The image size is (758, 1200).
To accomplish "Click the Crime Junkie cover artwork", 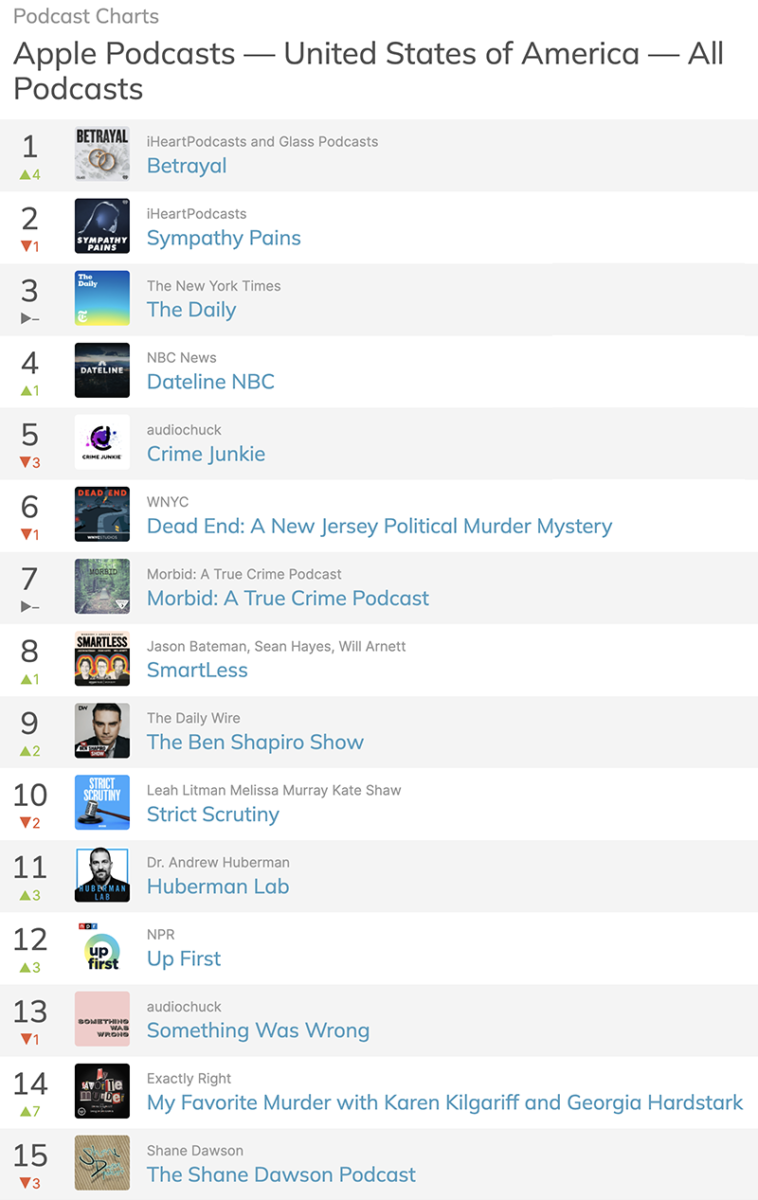I will pyautogui.click(x=102, y=442).
